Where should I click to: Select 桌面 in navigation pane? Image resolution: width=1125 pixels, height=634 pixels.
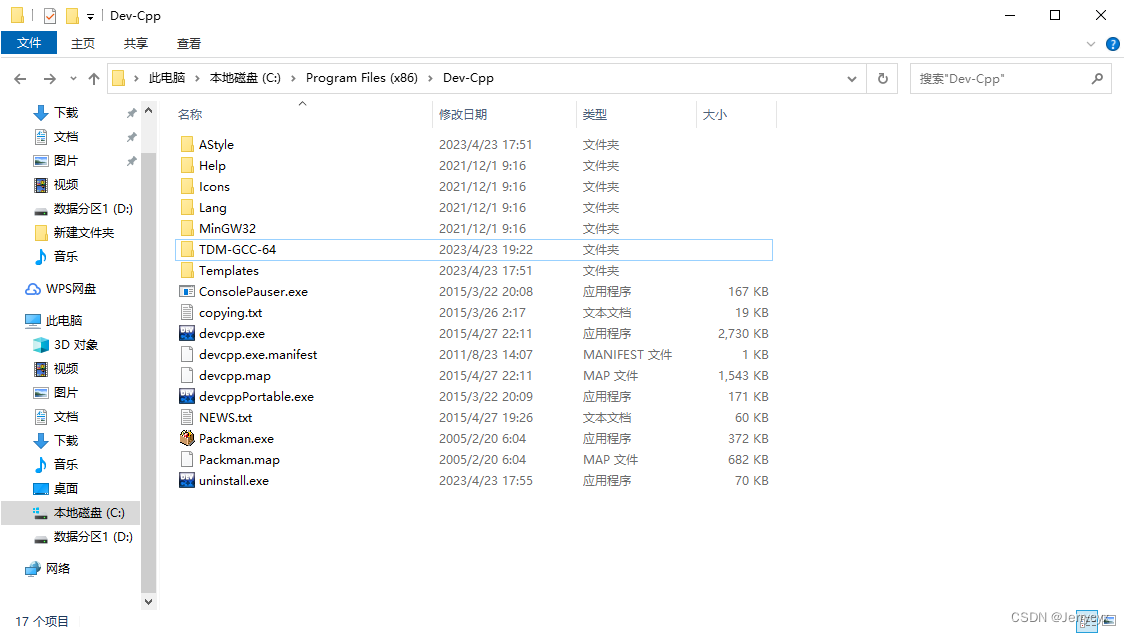pos(65,489)
